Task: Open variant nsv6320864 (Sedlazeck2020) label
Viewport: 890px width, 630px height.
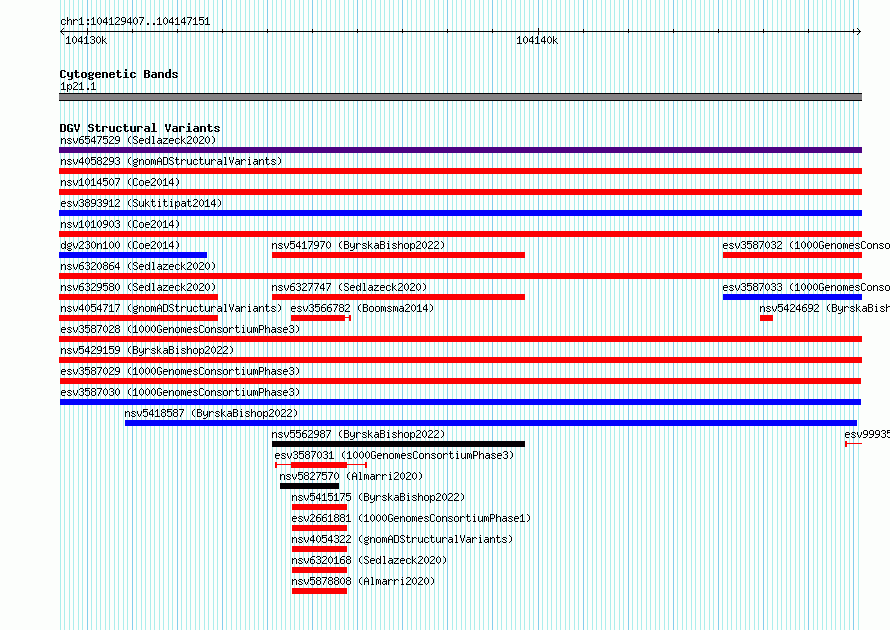Action: (138, 266)
